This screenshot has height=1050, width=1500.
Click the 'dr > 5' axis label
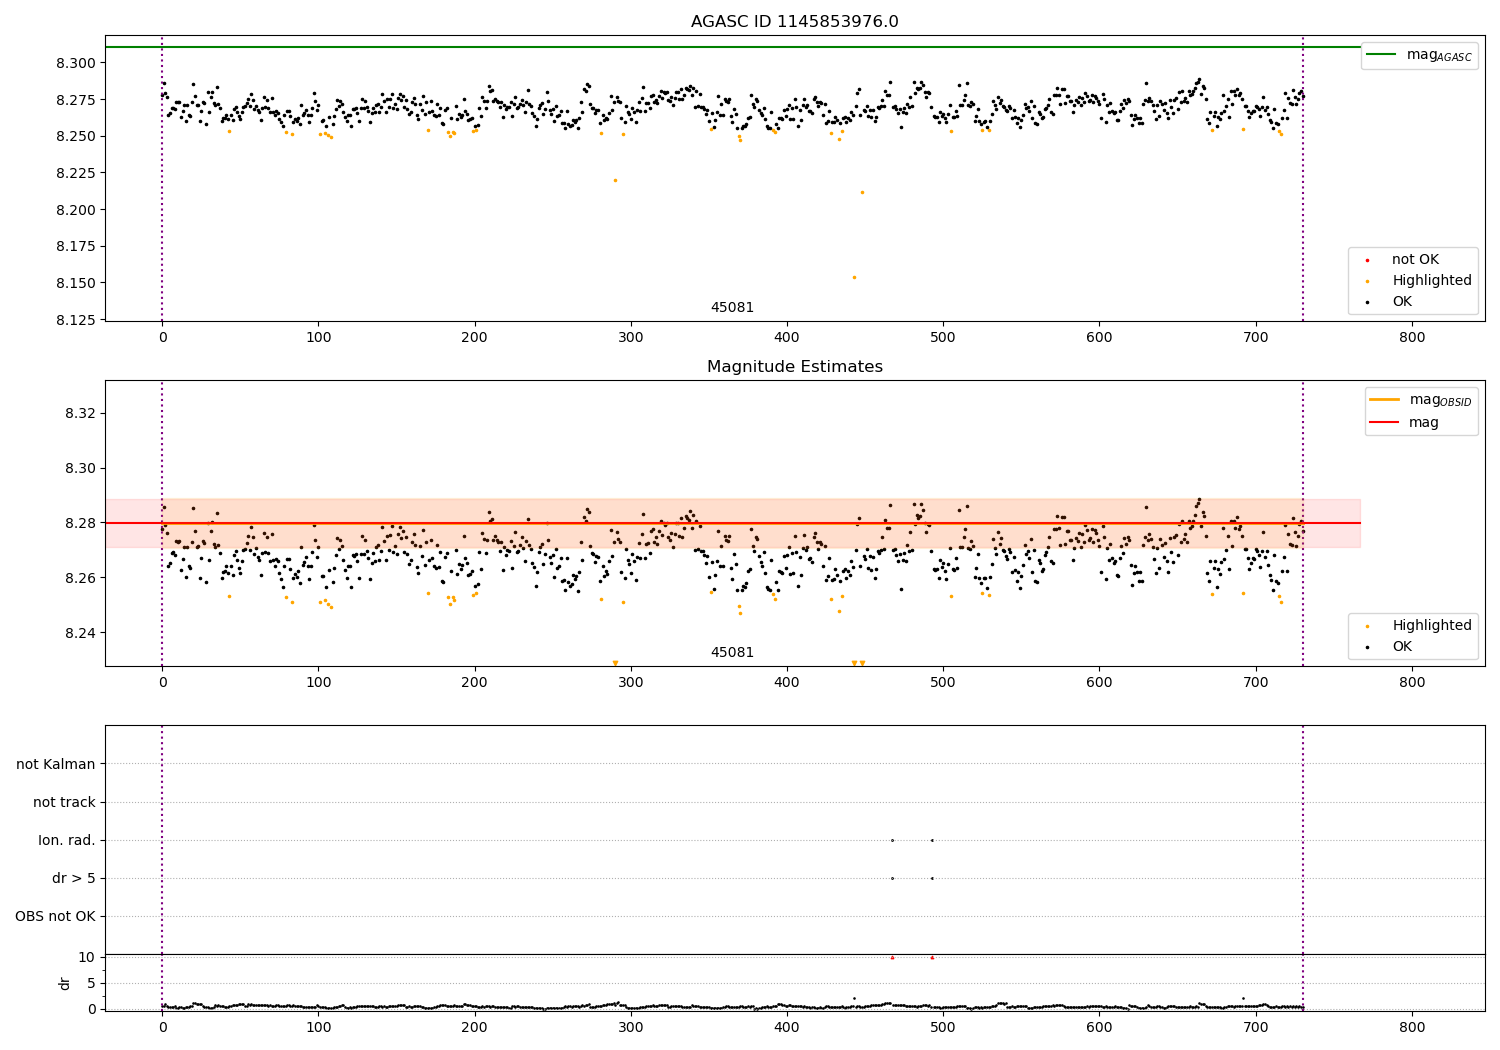pyautogui.click(x=74, y=878)
